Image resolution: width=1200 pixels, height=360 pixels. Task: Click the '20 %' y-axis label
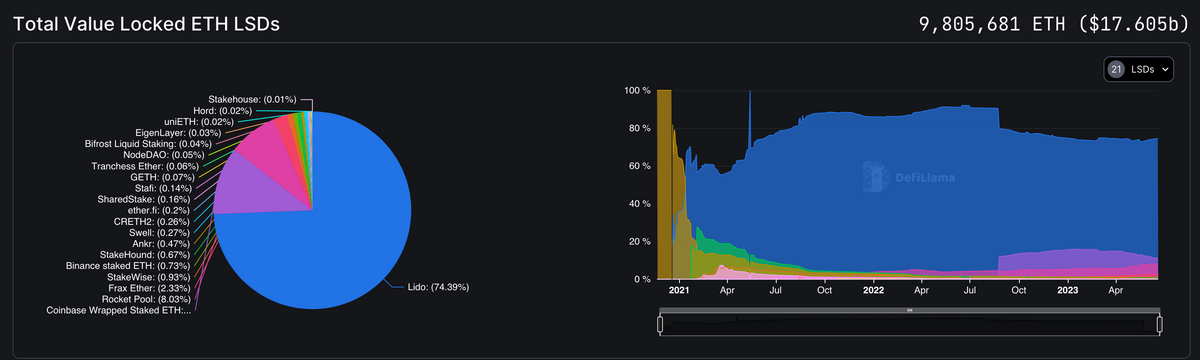pyautogui.click(x=641, y=242)
